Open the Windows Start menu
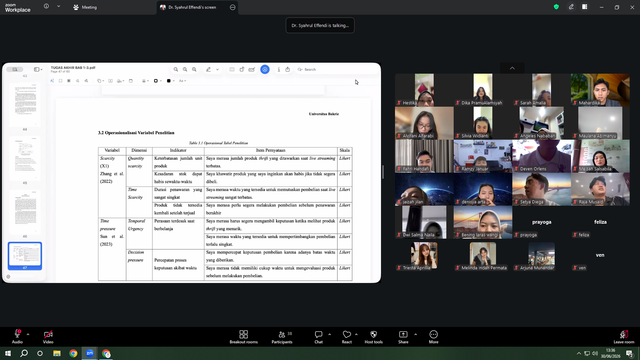This screenshot has width=640, height=360. [x=8, y=353]
